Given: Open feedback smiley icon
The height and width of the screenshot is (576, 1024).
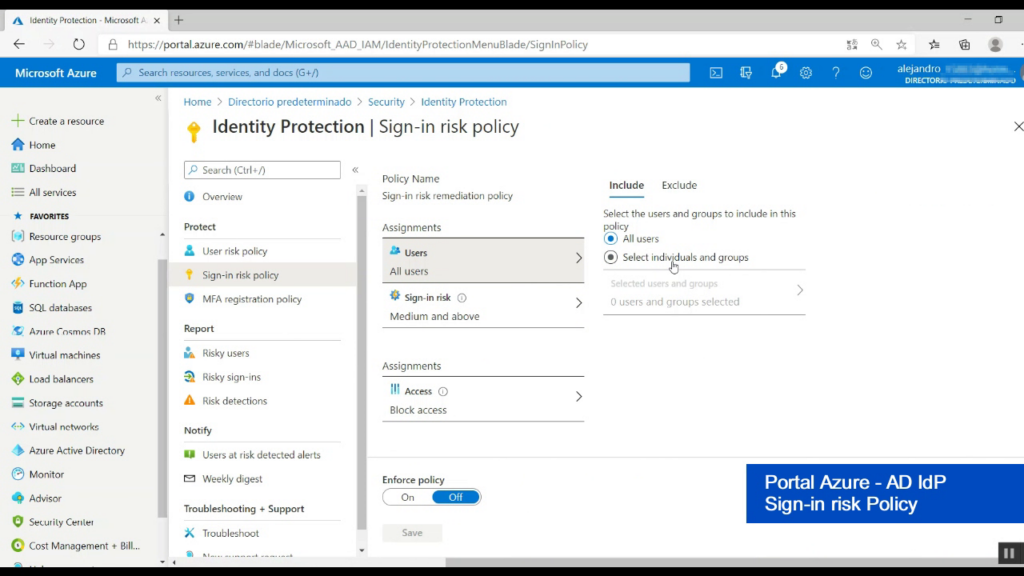Looking at the screenshot, I should (x=866, y=72).
